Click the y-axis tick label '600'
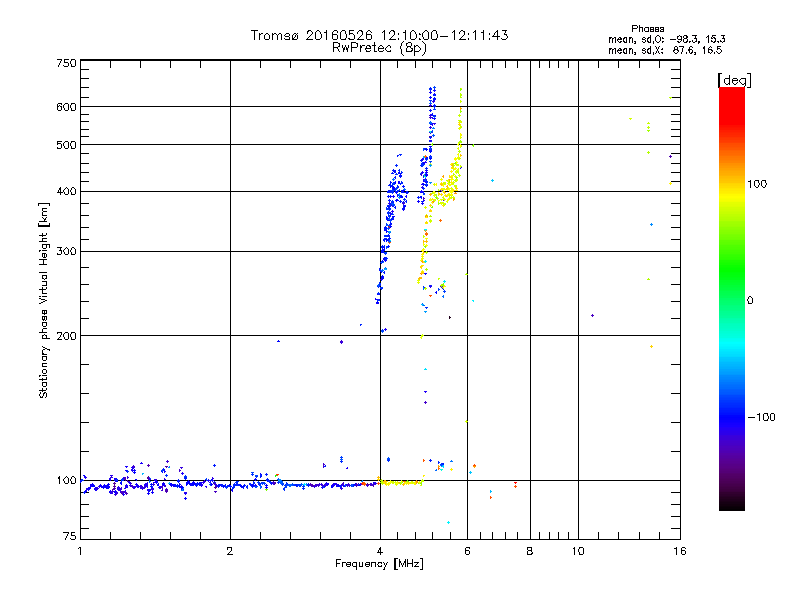This screenshot has width=800, height=600. [x=66, y=107]
